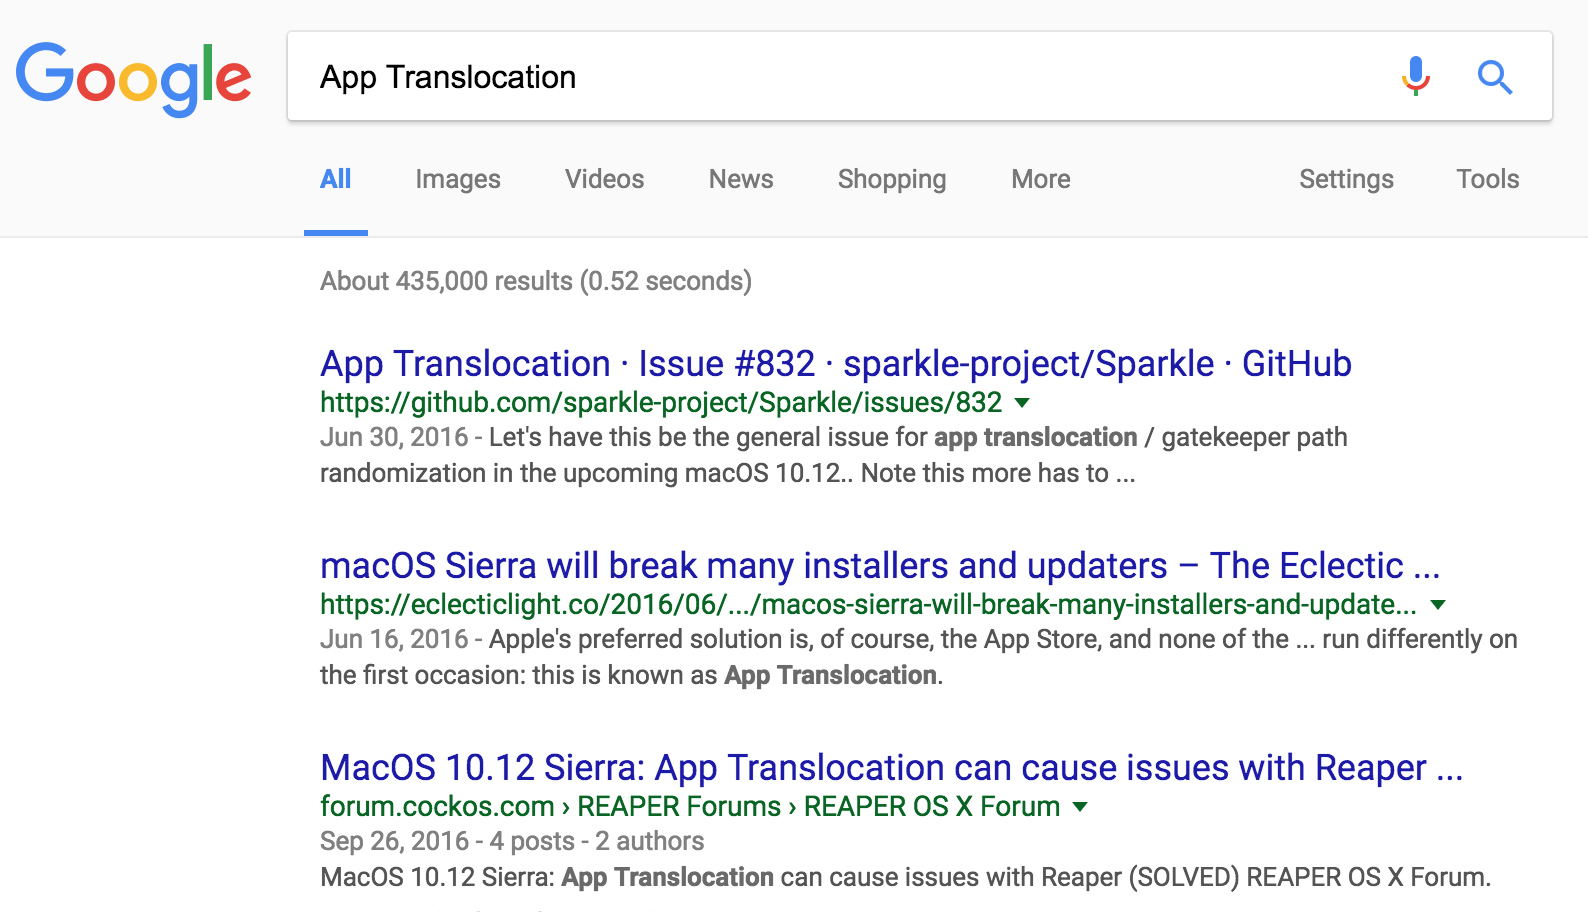Open the MacOS 10.12 Sierra Reaper result
Screen dimensions: 1588x912
tap(892, 768)
